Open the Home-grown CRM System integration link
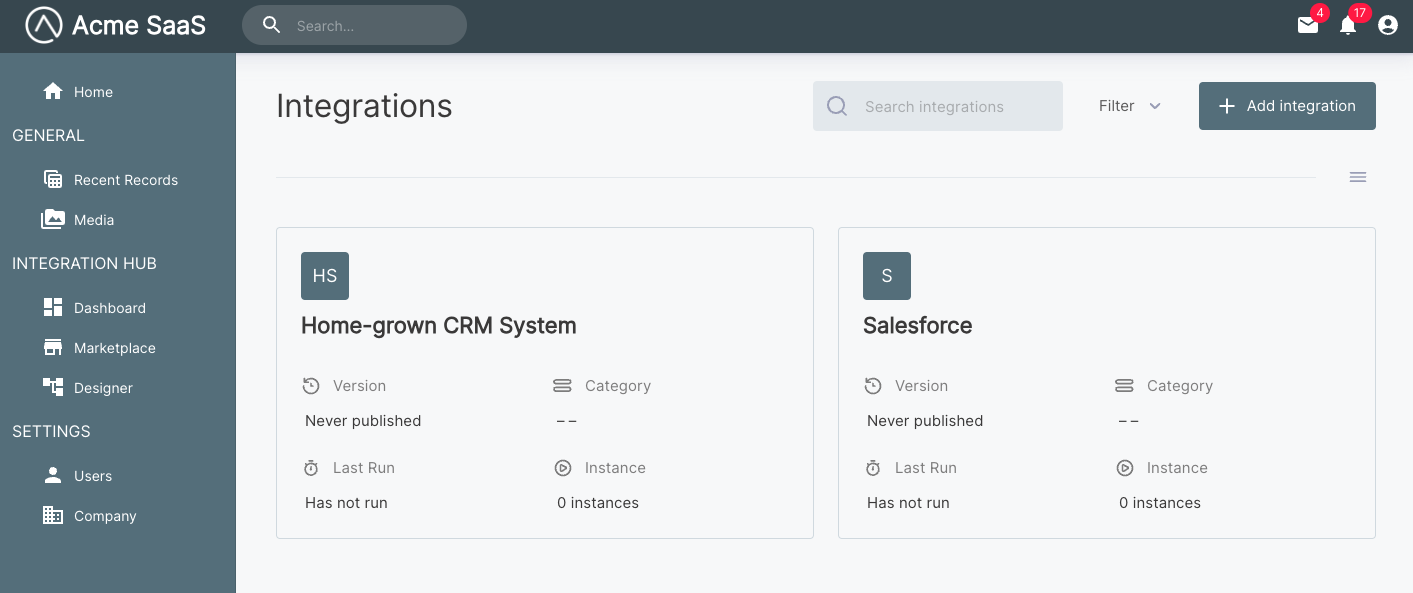Image resolution: width=1413 pixels, height=593 pixels. [438, 325]
